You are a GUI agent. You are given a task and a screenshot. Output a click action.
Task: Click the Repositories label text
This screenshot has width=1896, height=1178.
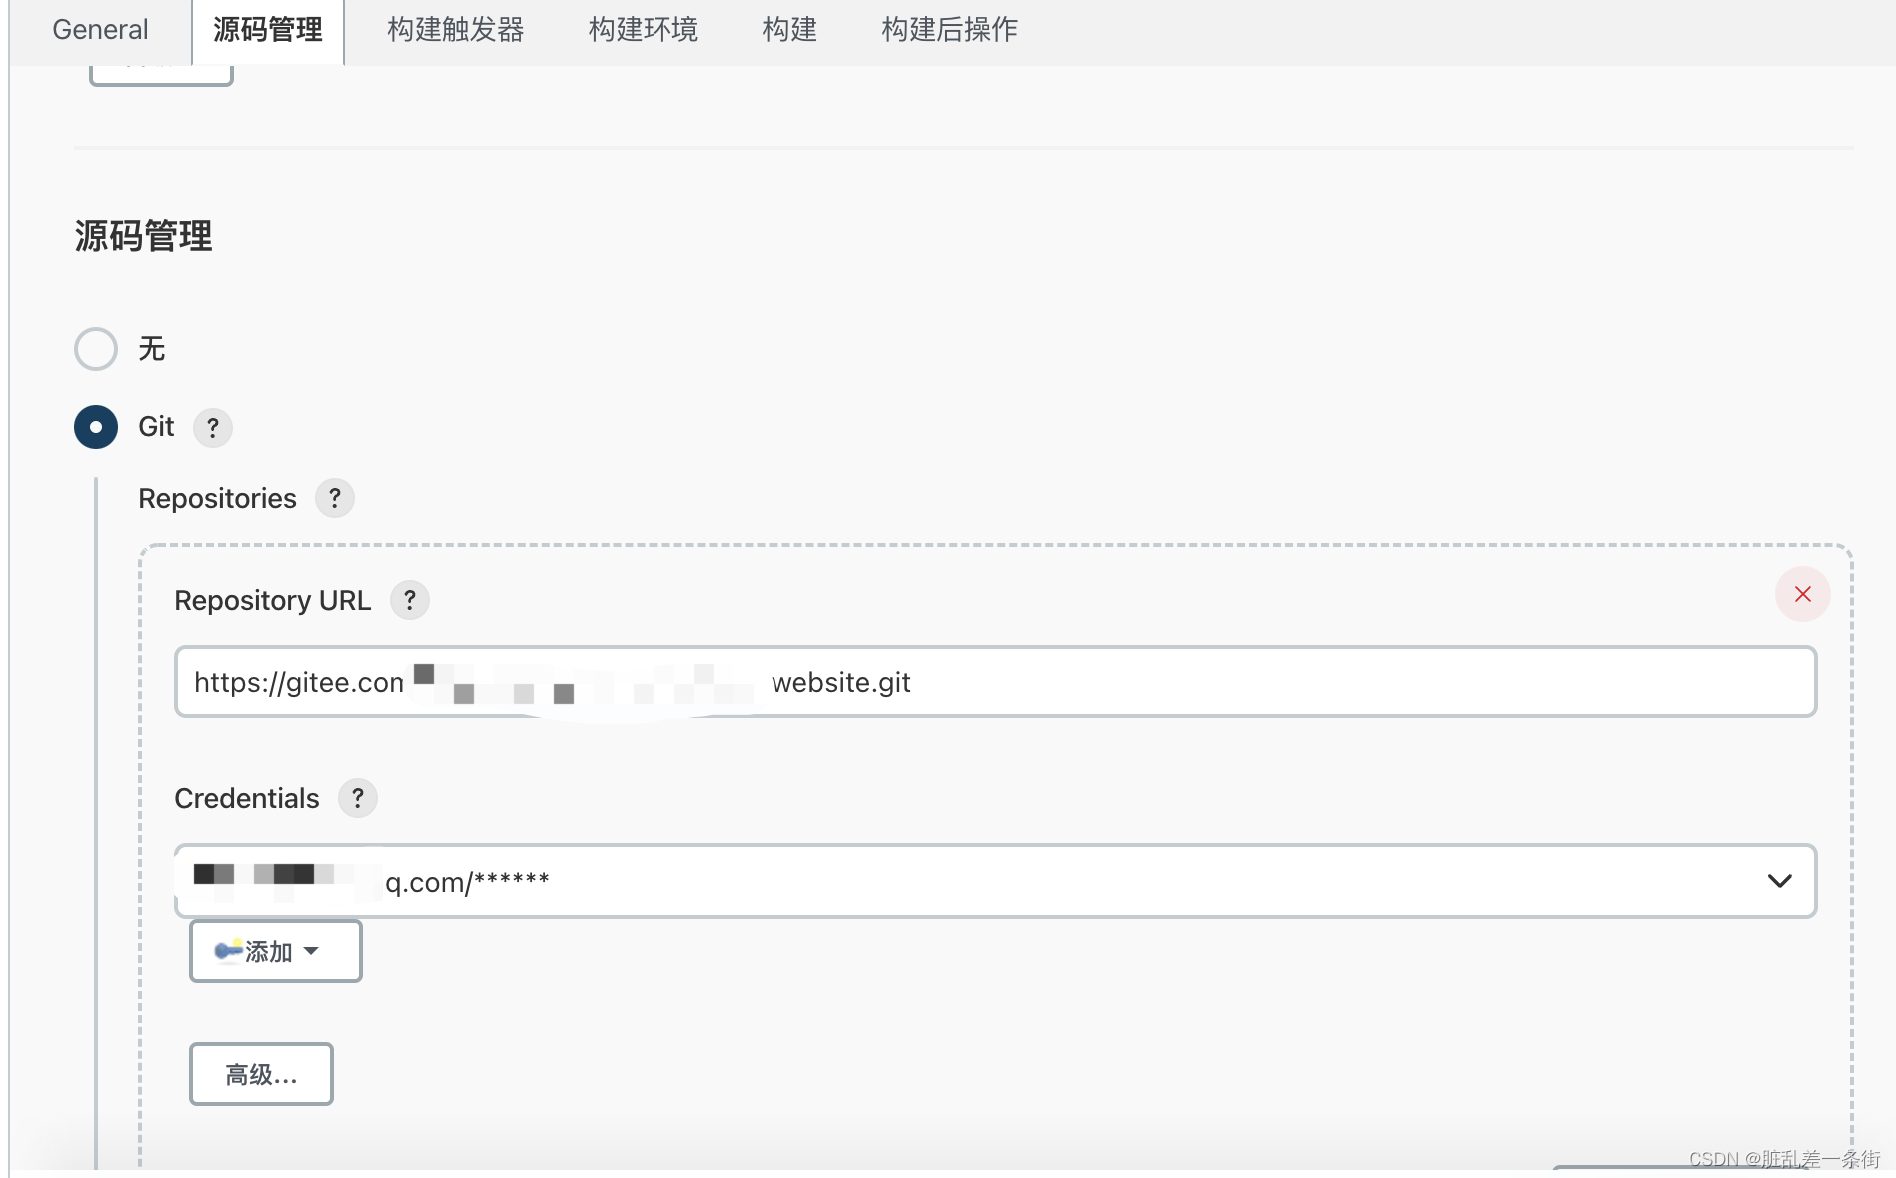click(x=217, y=498)
